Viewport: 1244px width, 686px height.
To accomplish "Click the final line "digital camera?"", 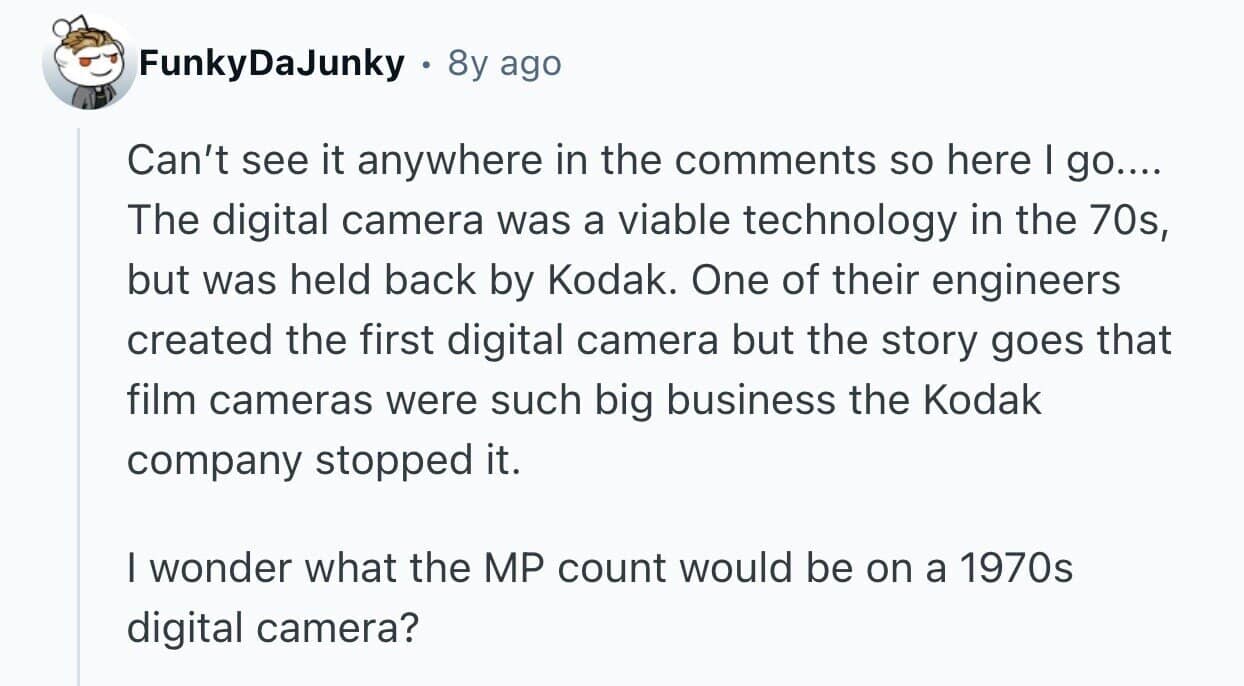I will (270, 628).
